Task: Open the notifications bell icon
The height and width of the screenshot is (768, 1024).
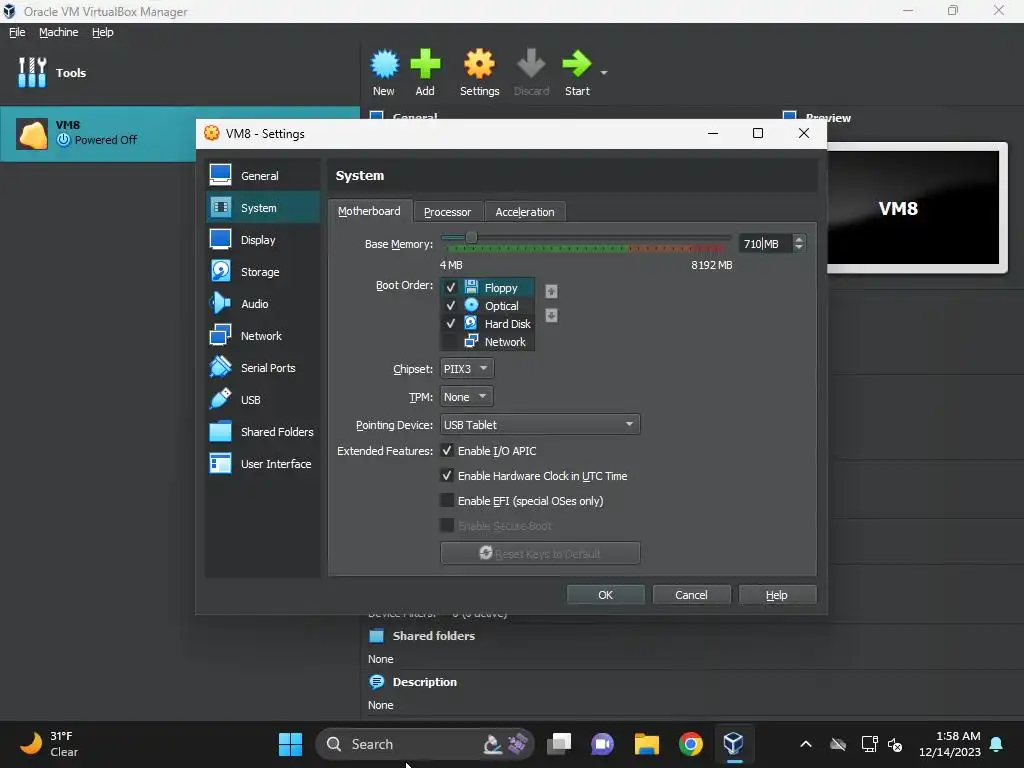Action: click(x=997, y=744)
